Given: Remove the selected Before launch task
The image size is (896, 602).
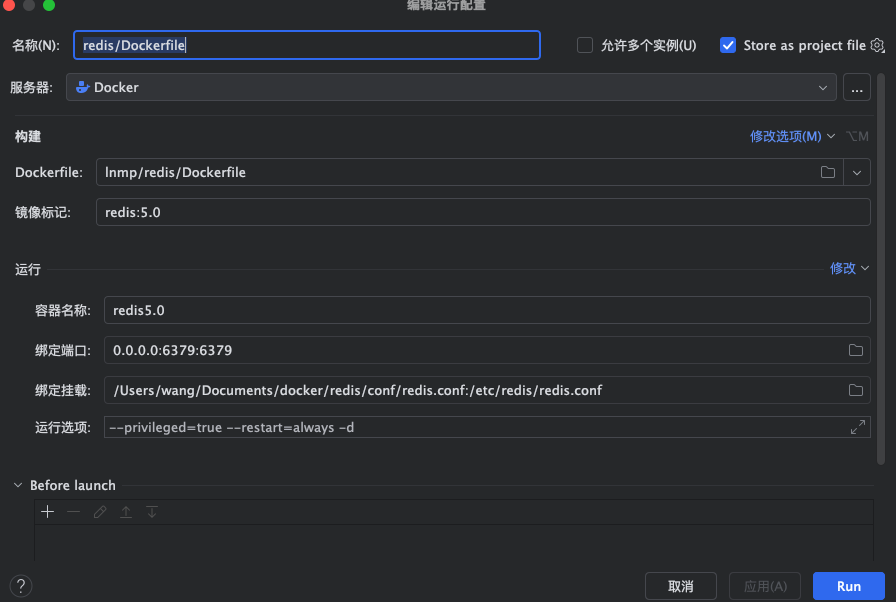Looking at the screenshot, I should [x=73, y=511].
